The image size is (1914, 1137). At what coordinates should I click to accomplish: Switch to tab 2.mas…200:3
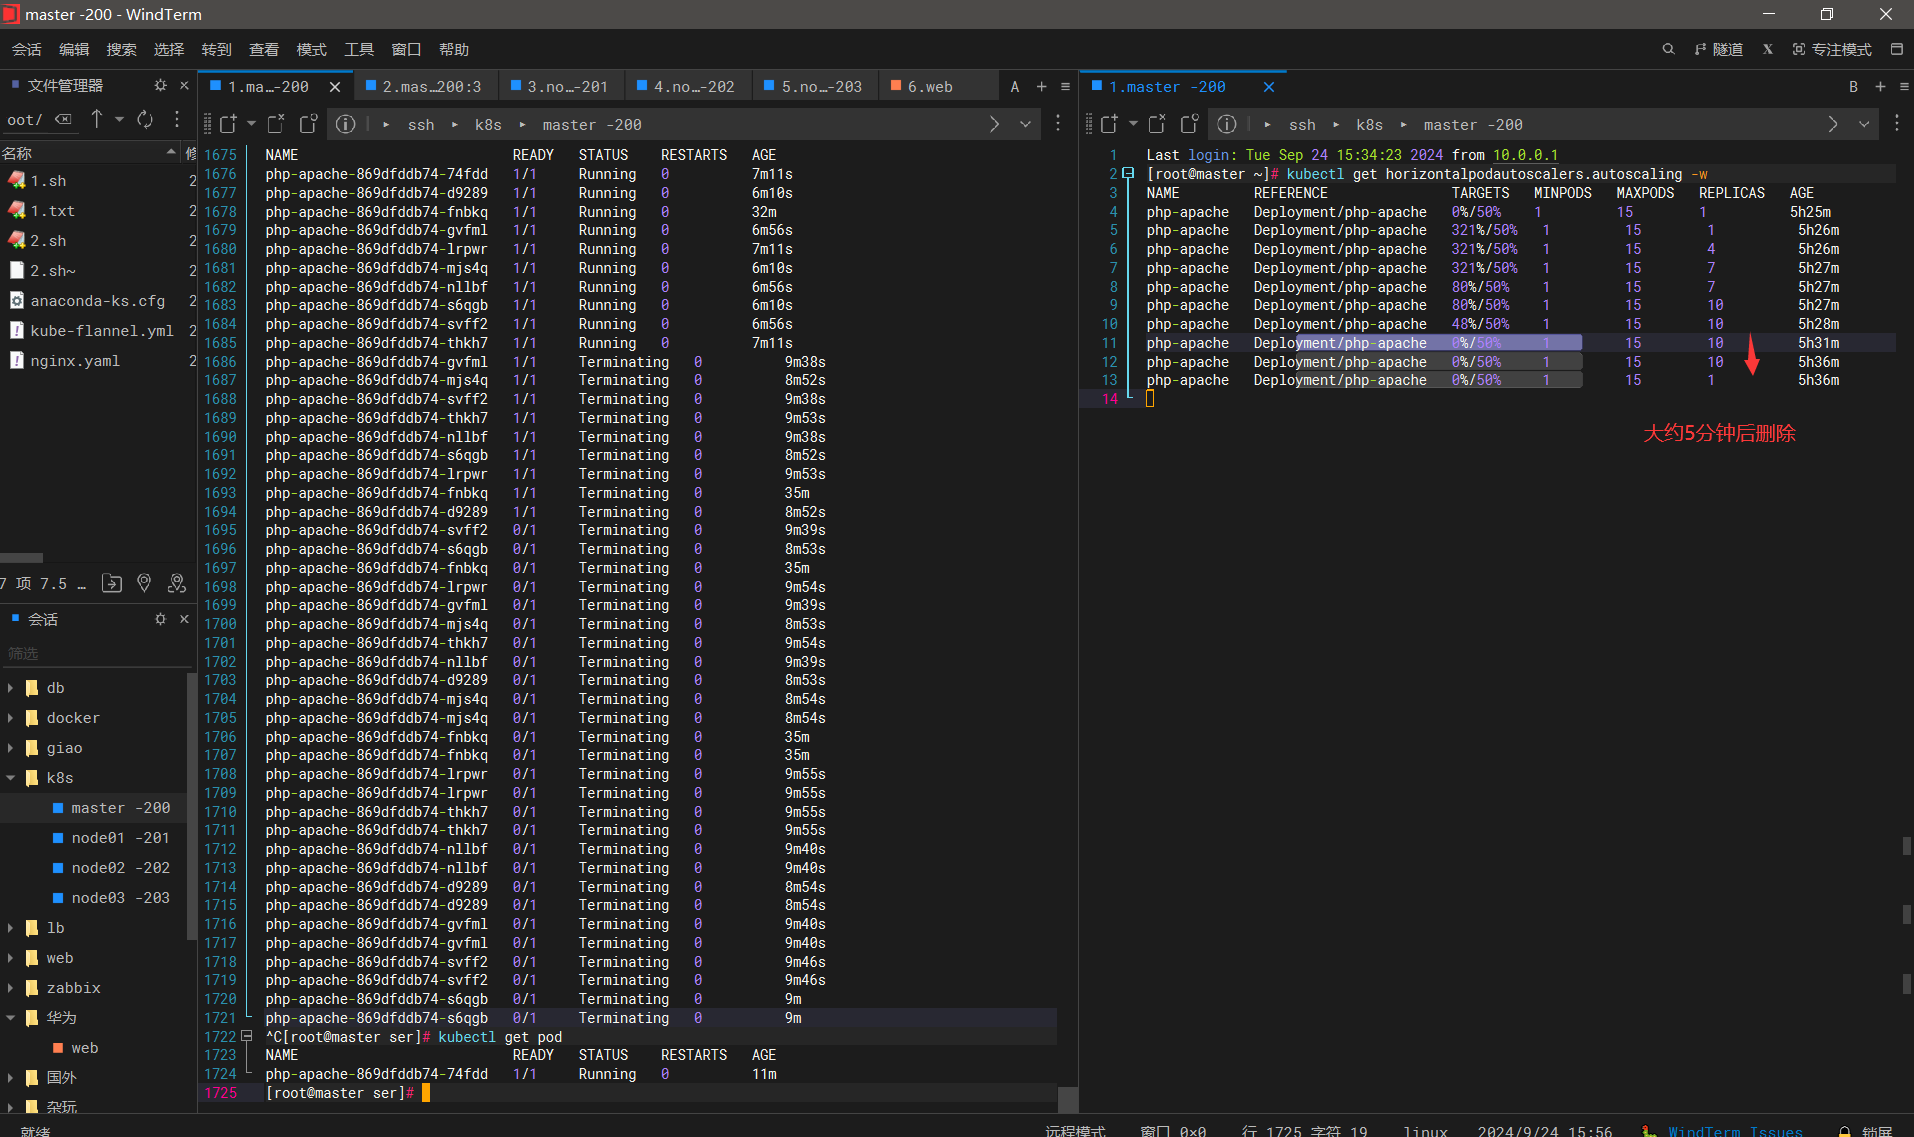(x=423, y=87)
